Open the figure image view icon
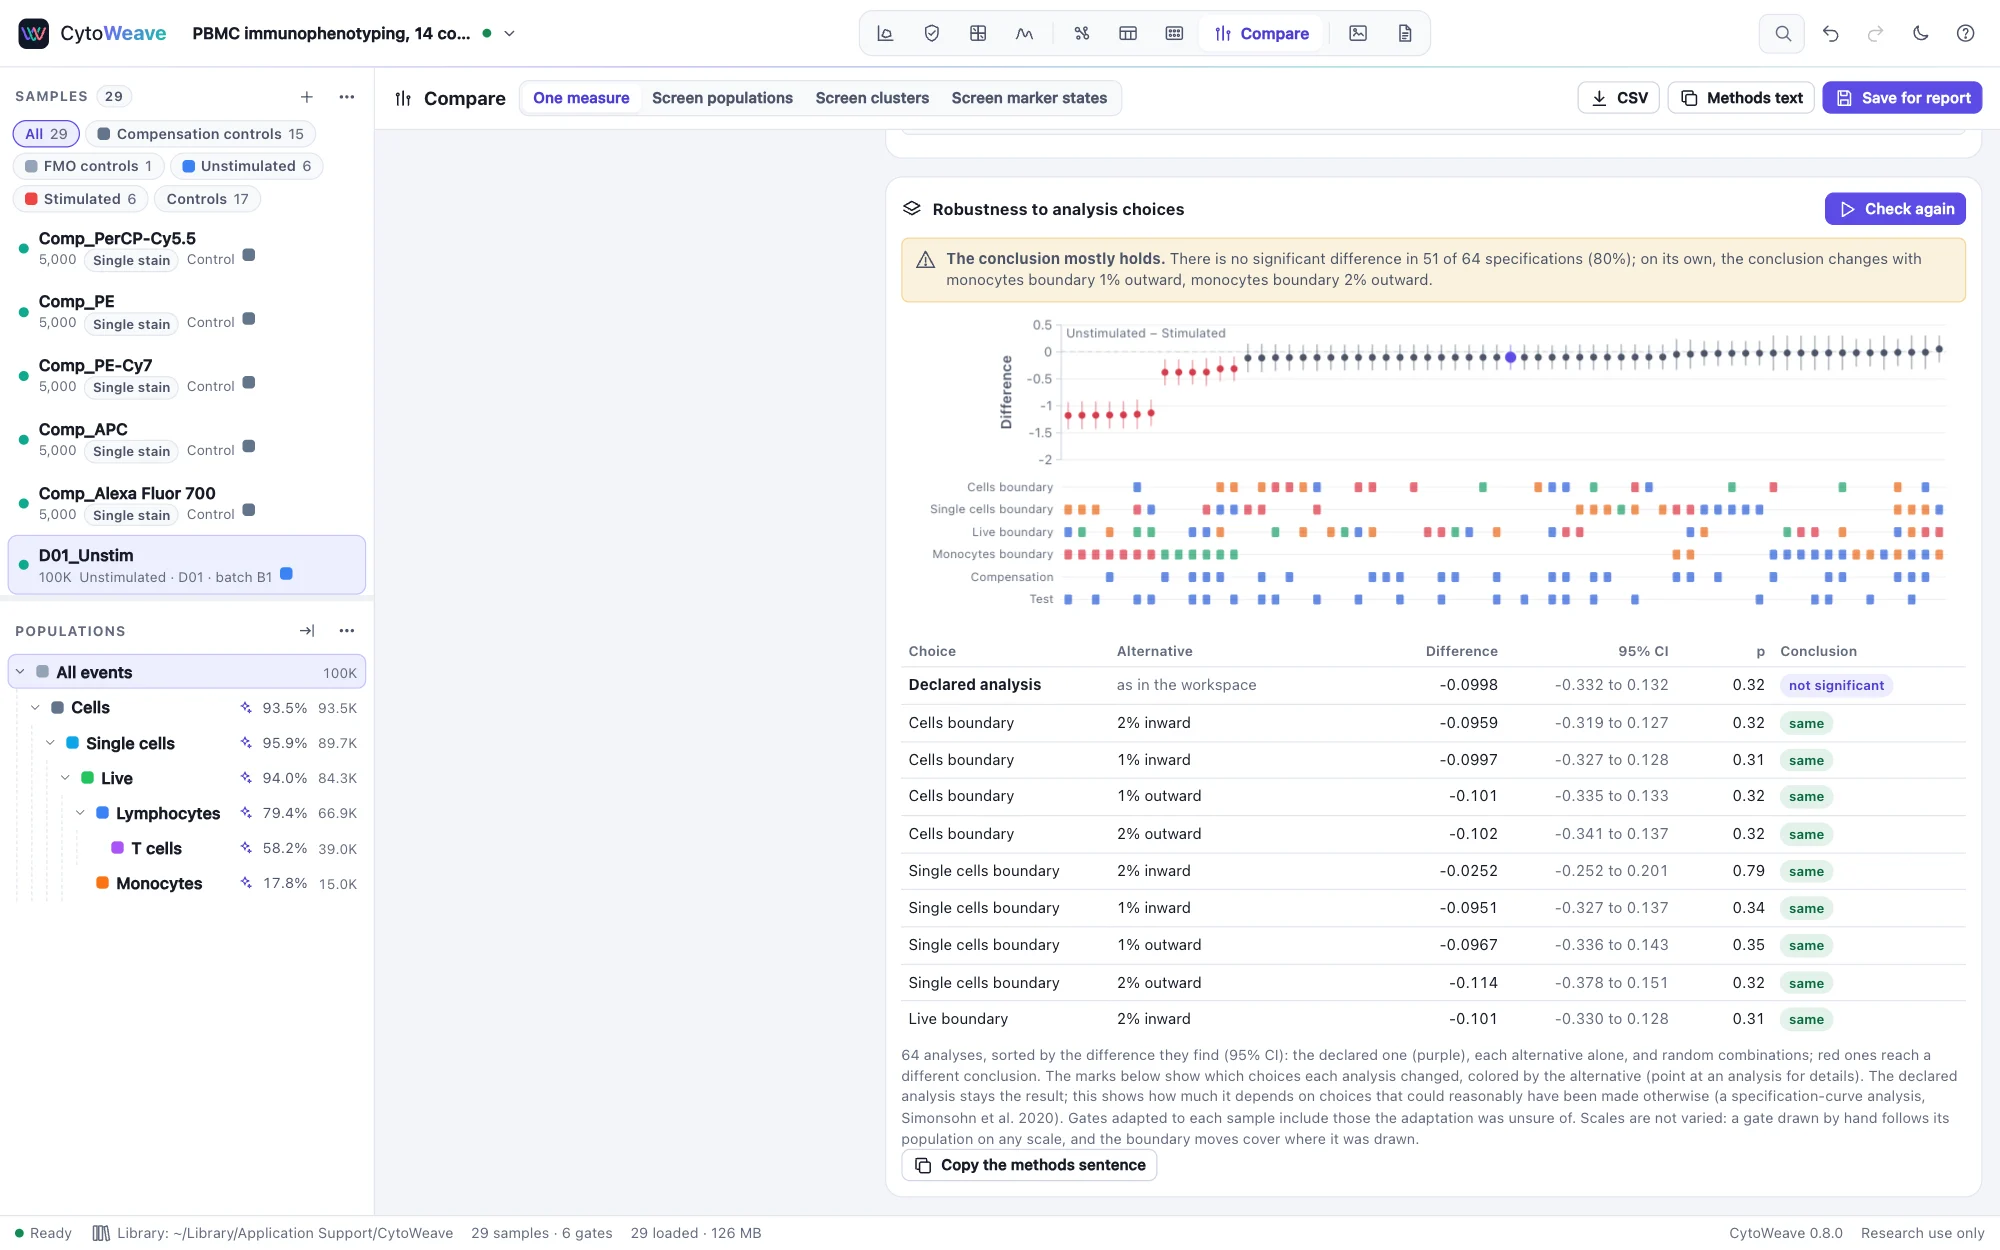 pos(1358,33)
